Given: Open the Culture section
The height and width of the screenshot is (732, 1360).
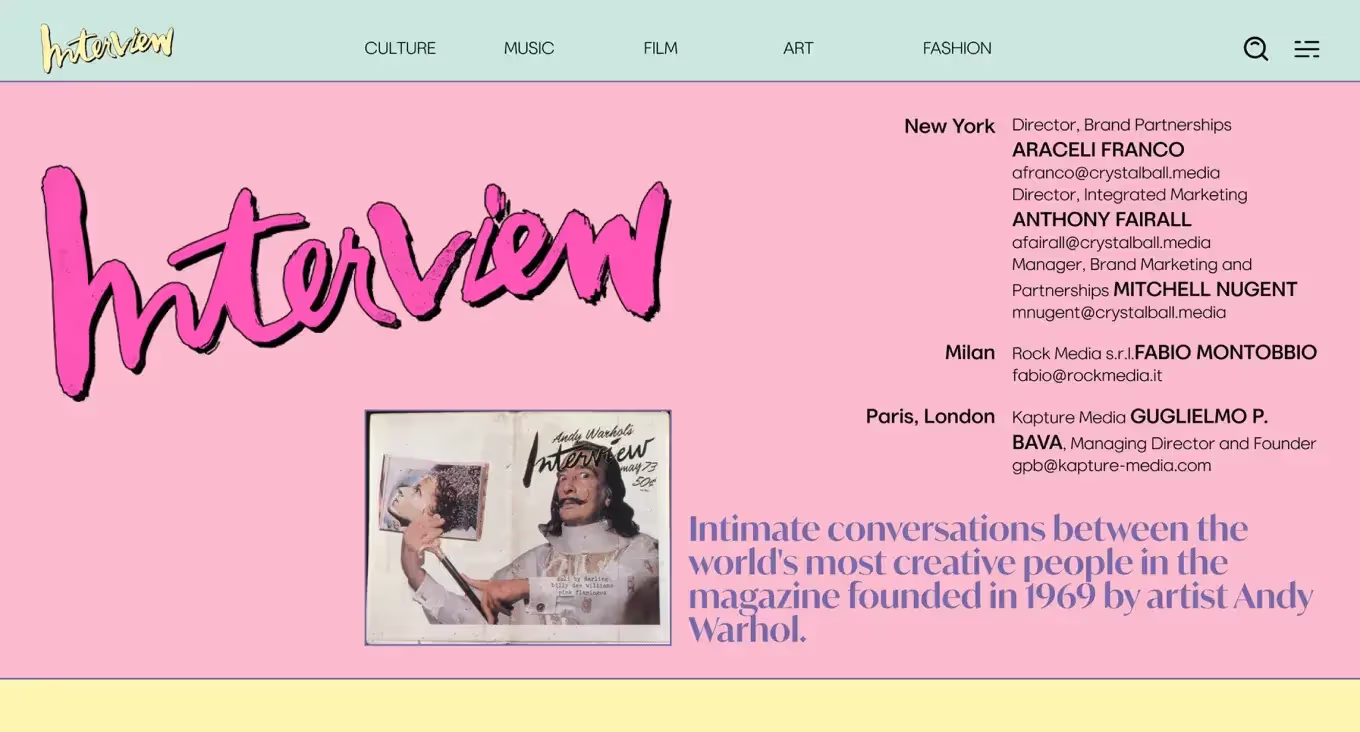Looking at the screenshot, I should [399, 48].
